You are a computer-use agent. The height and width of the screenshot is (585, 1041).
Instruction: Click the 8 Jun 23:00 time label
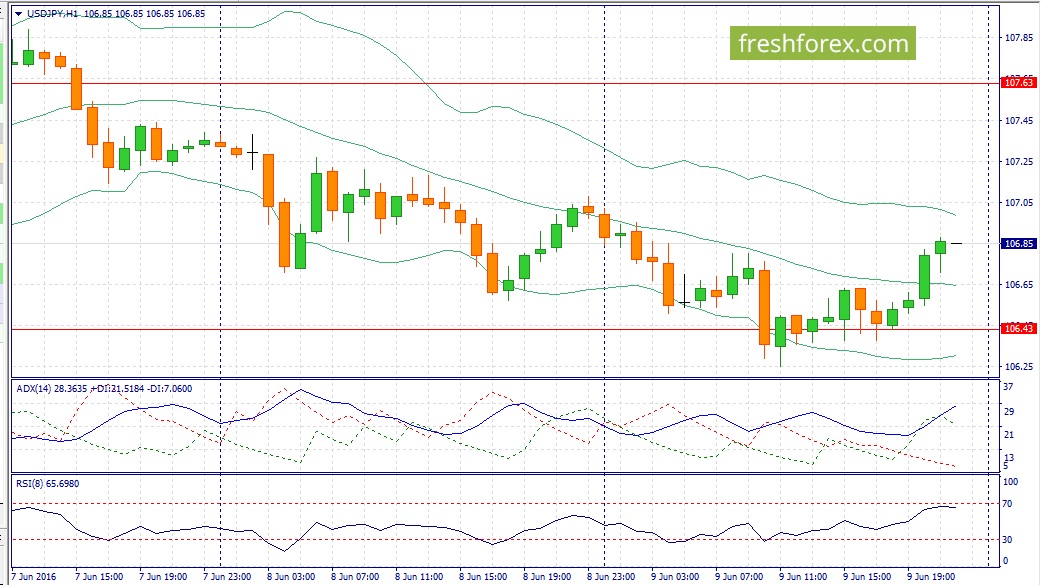pos(611,576)
